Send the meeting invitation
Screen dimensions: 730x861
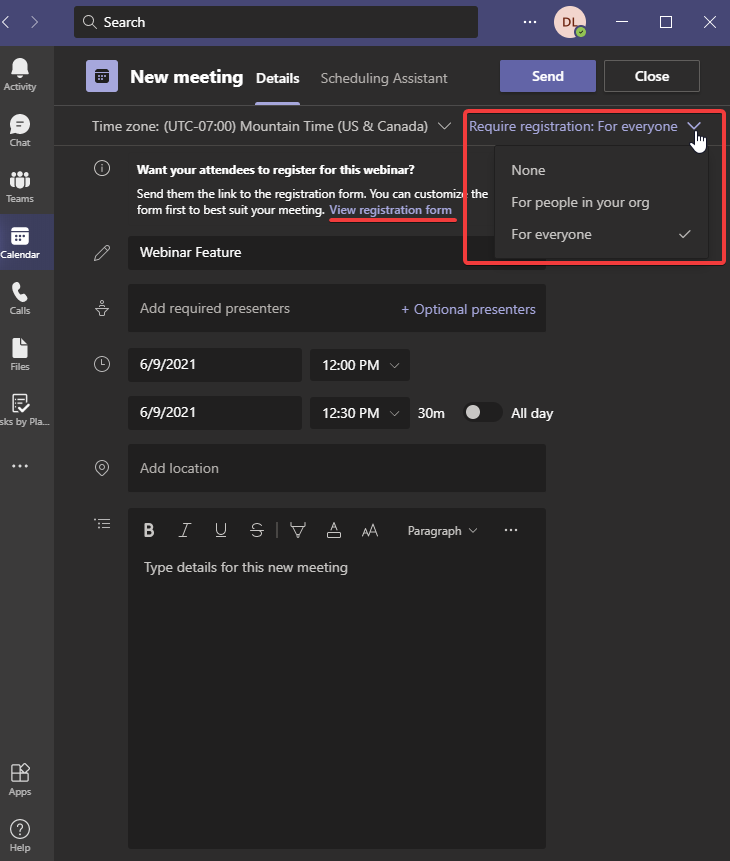tap(548, 76)
